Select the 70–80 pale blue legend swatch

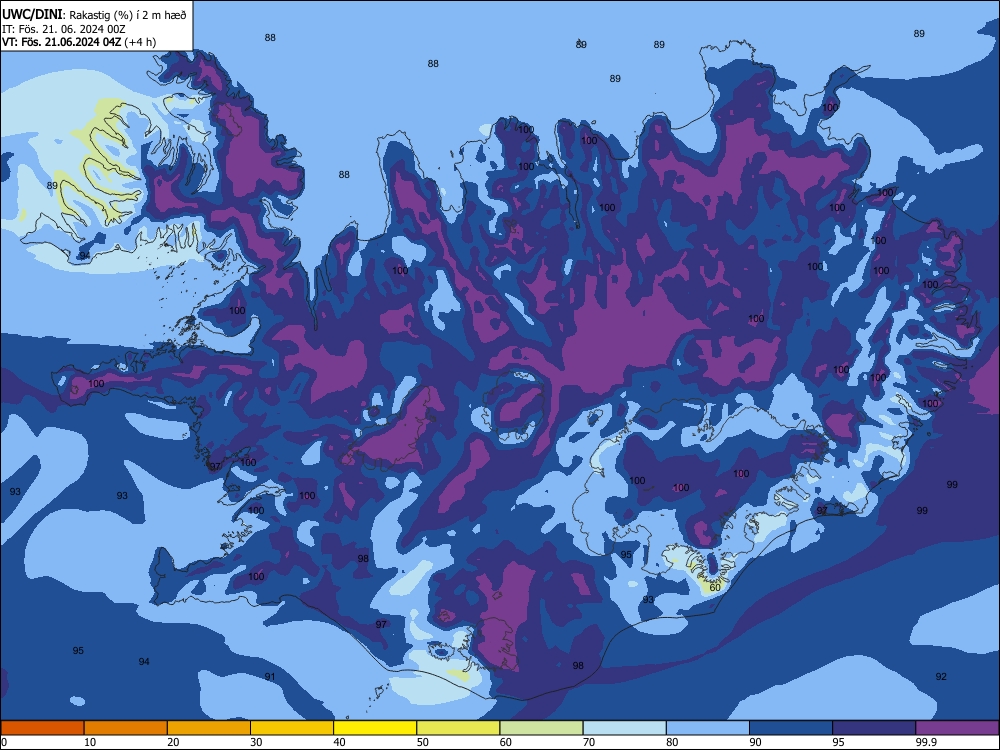pyautogui.click(x=624, y=728)
